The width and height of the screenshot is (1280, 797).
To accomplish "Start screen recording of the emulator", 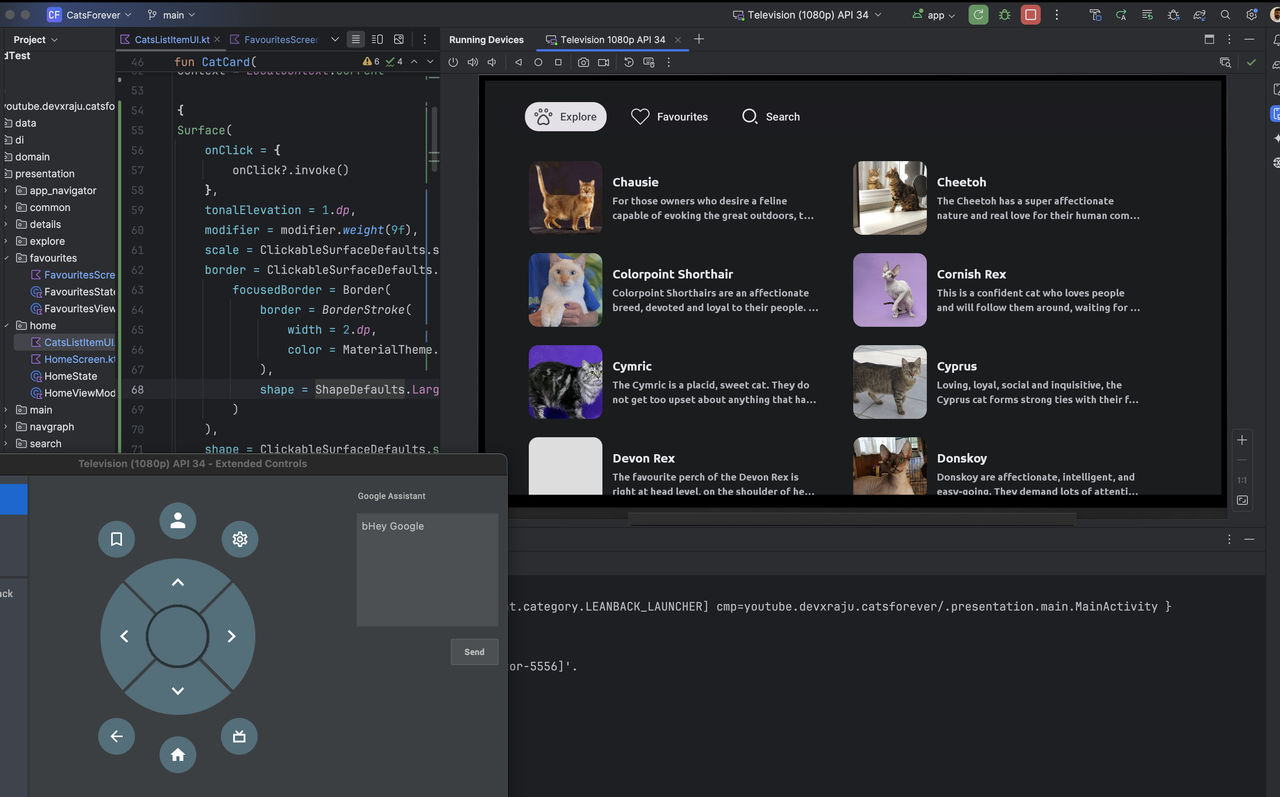I will click(603, 61).
